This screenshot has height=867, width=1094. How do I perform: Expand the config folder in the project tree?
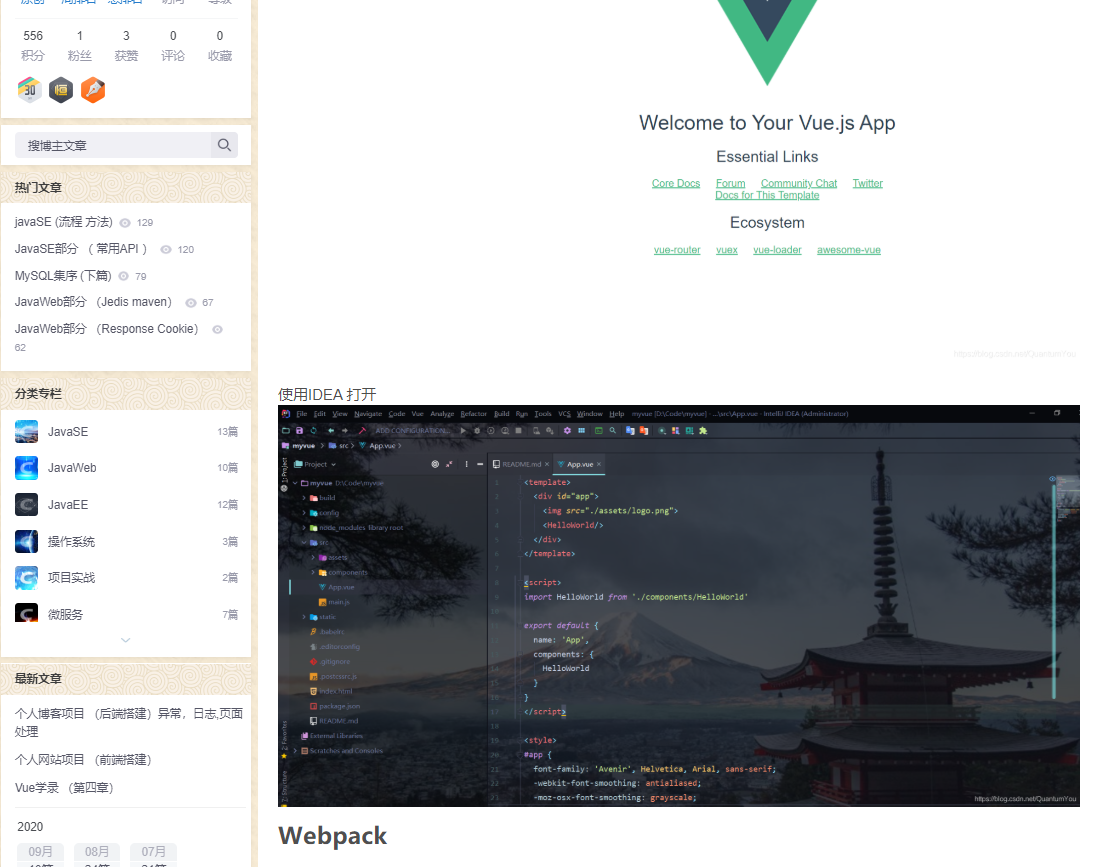[x=304, y=513]
